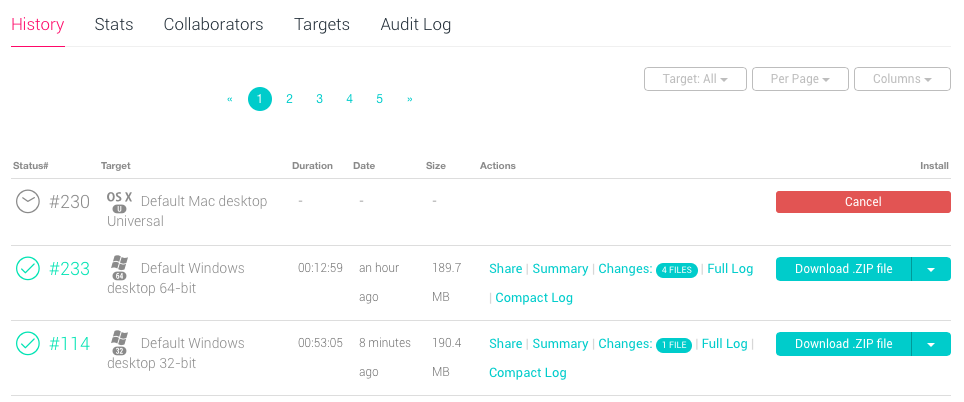Click the queued clock icon for build #230

[28, 202]
